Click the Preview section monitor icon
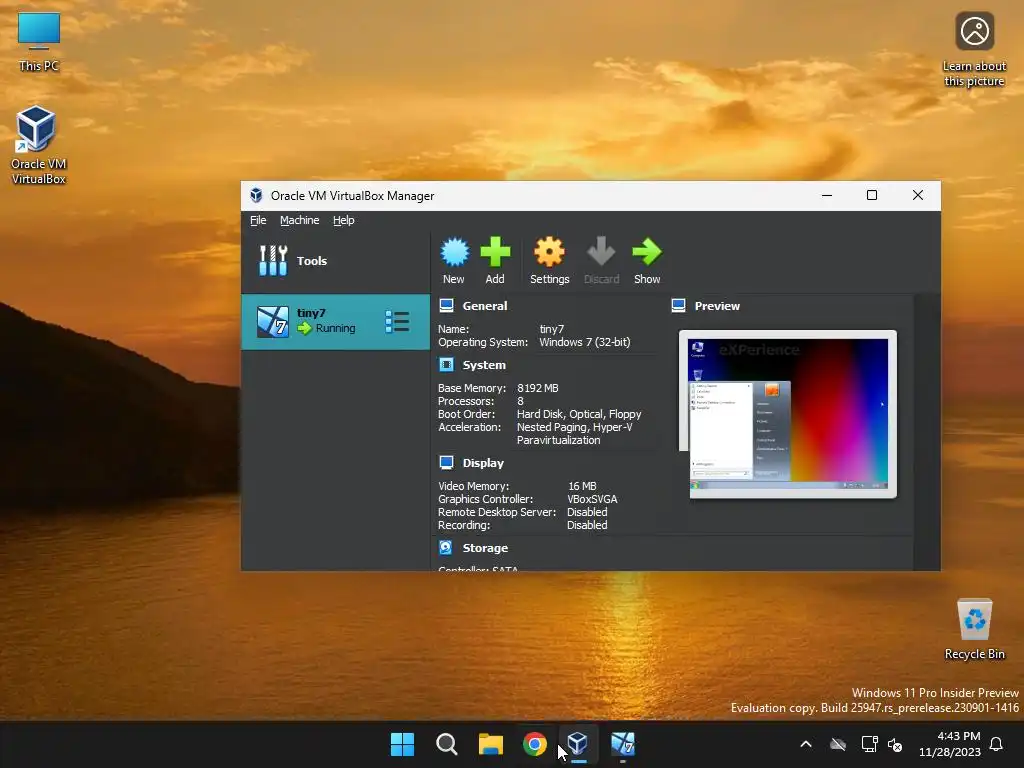The height and width of the screenshot is (768, 1024). [679, 306]
